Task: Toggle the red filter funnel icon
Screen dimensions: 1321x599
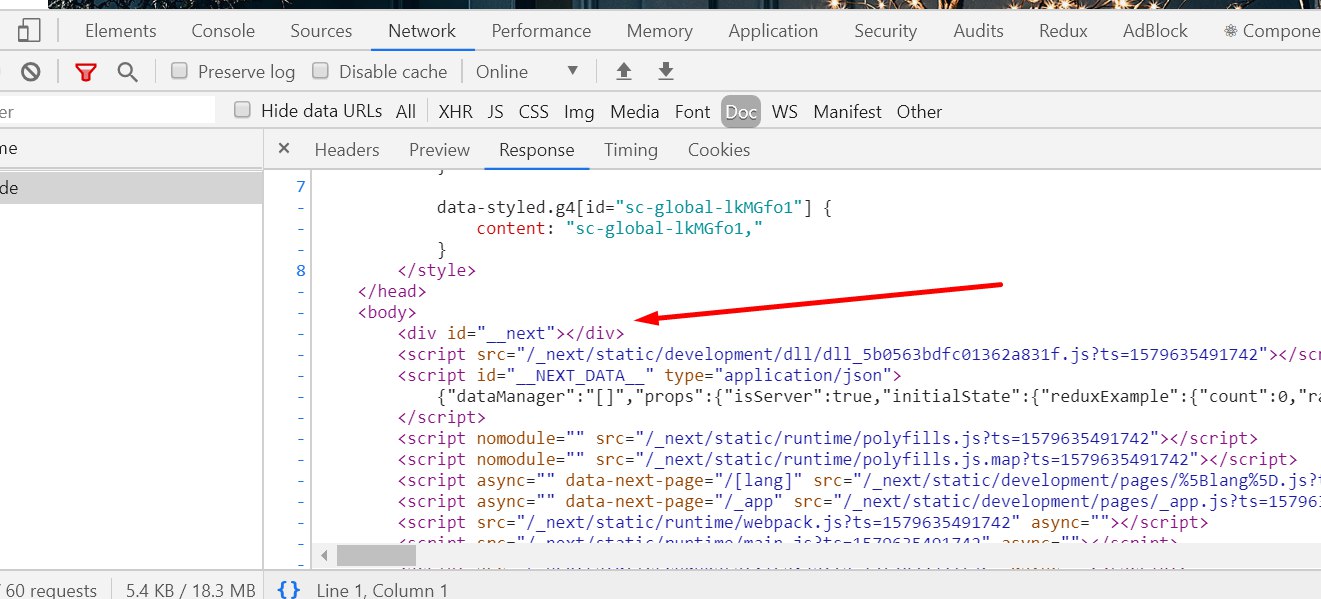Action: [x=87, y=72]
